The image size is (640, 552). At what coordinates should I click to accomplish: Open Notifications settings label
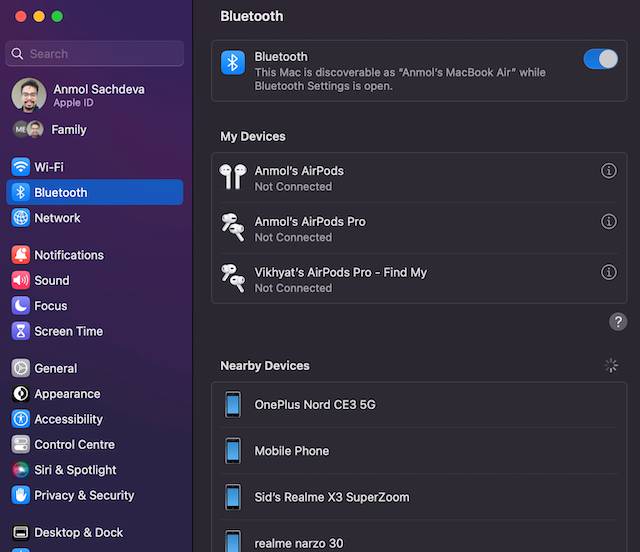pos(69,255)
